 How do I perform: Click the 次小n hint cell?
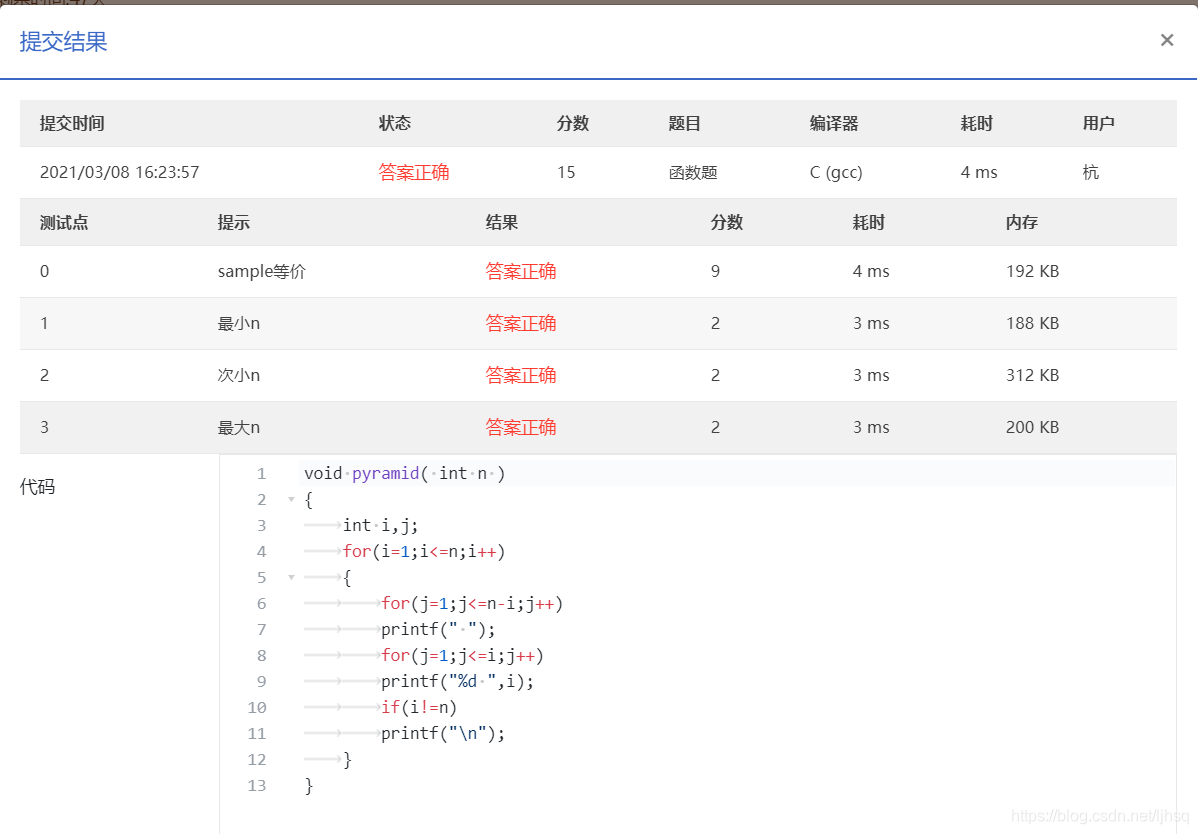238,375
